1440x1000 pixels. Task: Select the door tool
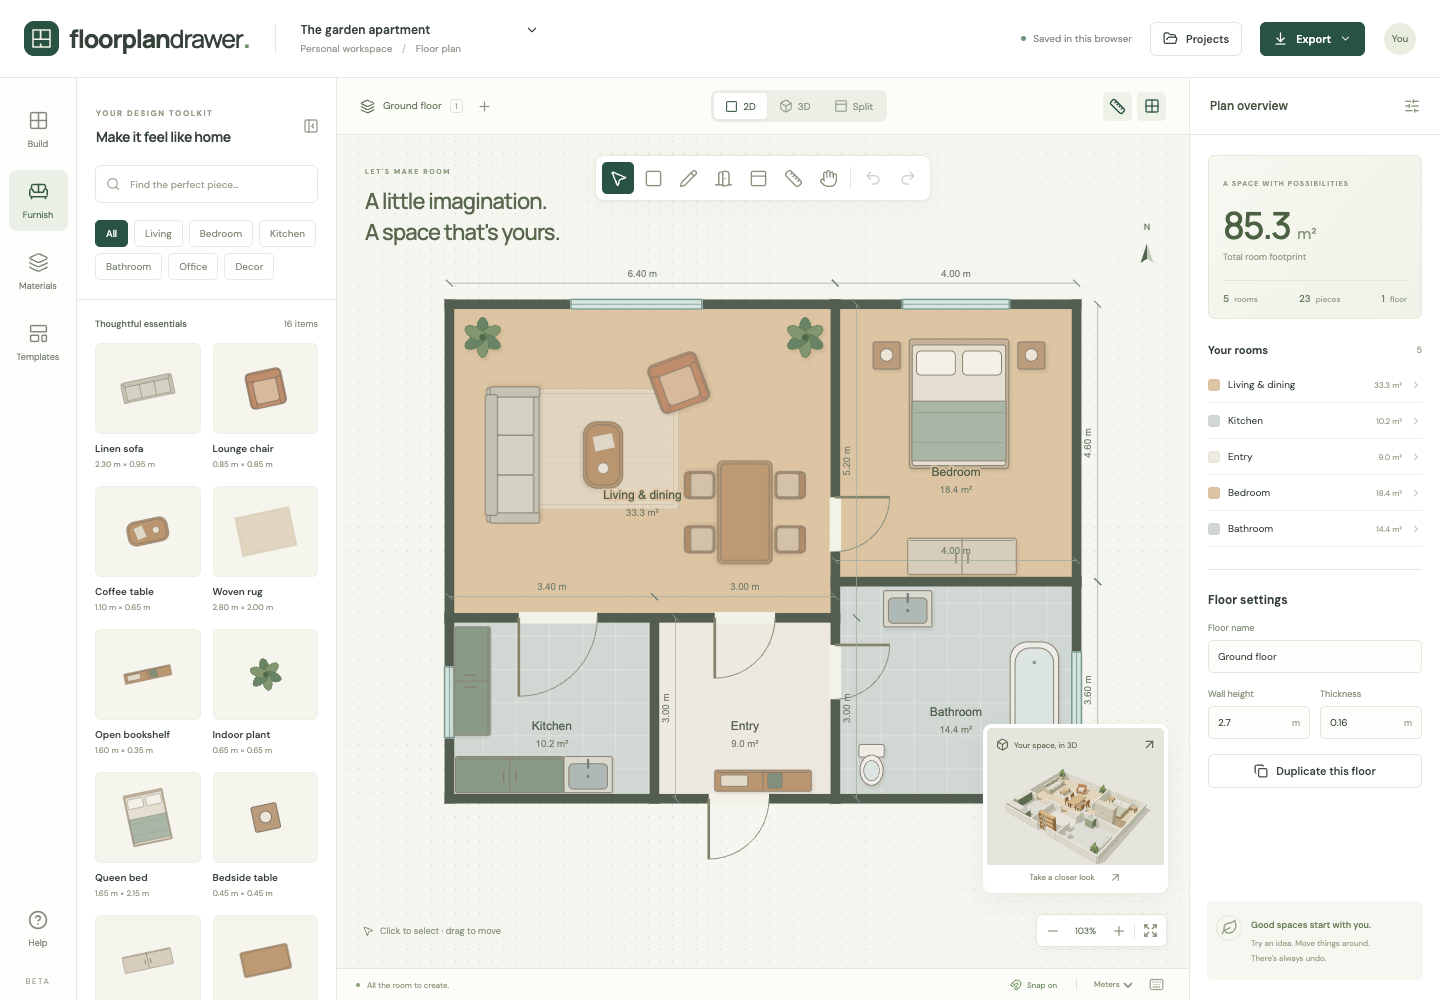tap(724, 178)
